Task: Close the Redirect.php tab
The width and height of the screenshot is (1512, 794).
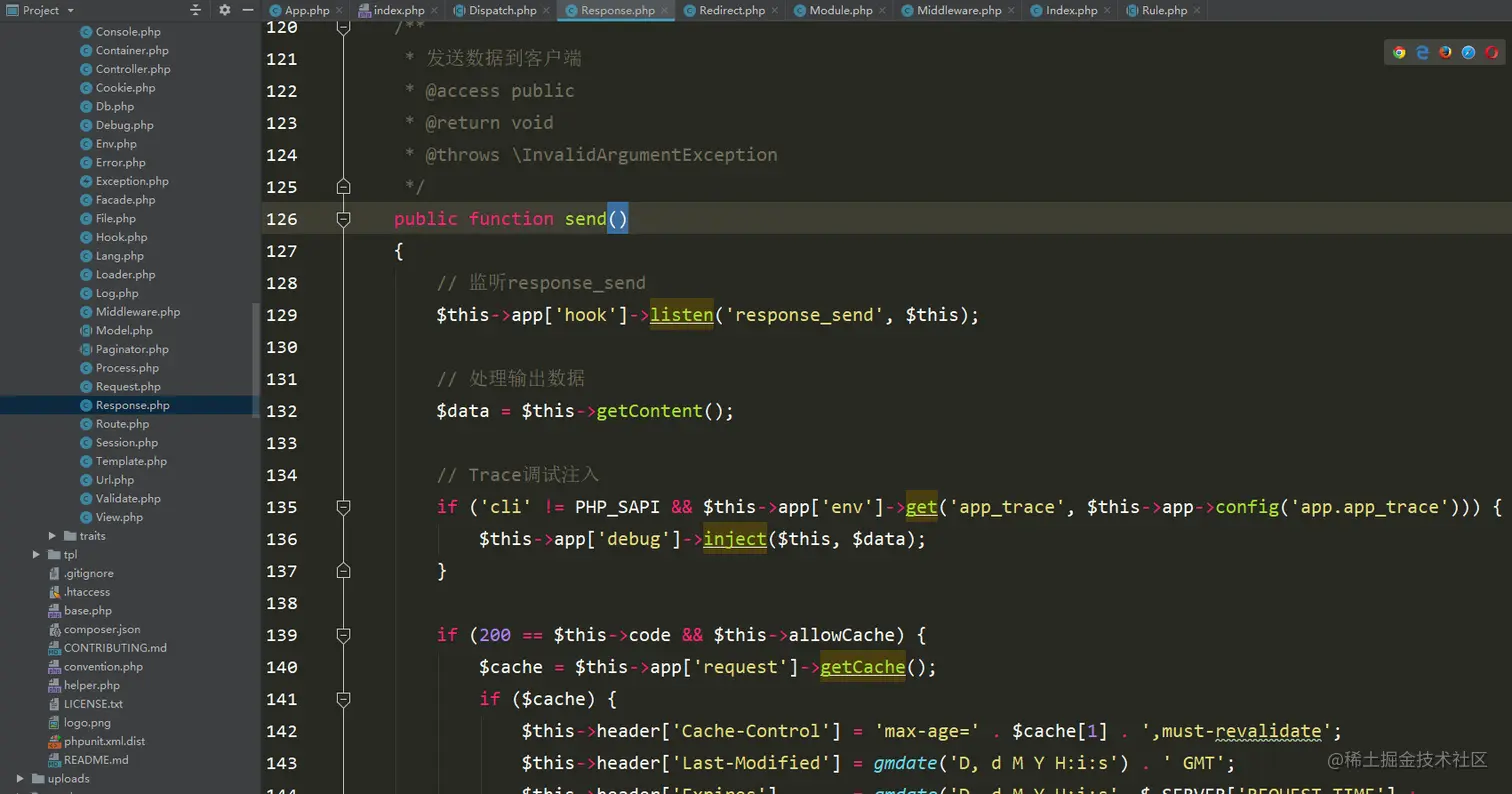Action: point(775,10)
